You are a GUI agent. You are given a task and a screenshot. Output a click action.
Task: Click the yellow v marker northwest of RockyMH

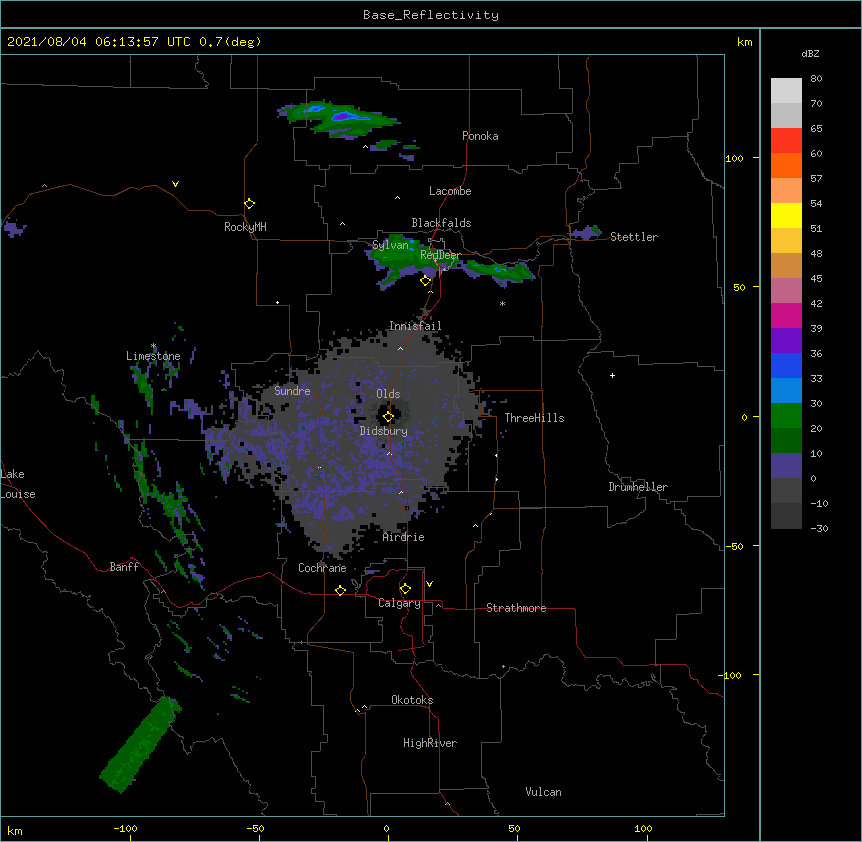(175, 184)
